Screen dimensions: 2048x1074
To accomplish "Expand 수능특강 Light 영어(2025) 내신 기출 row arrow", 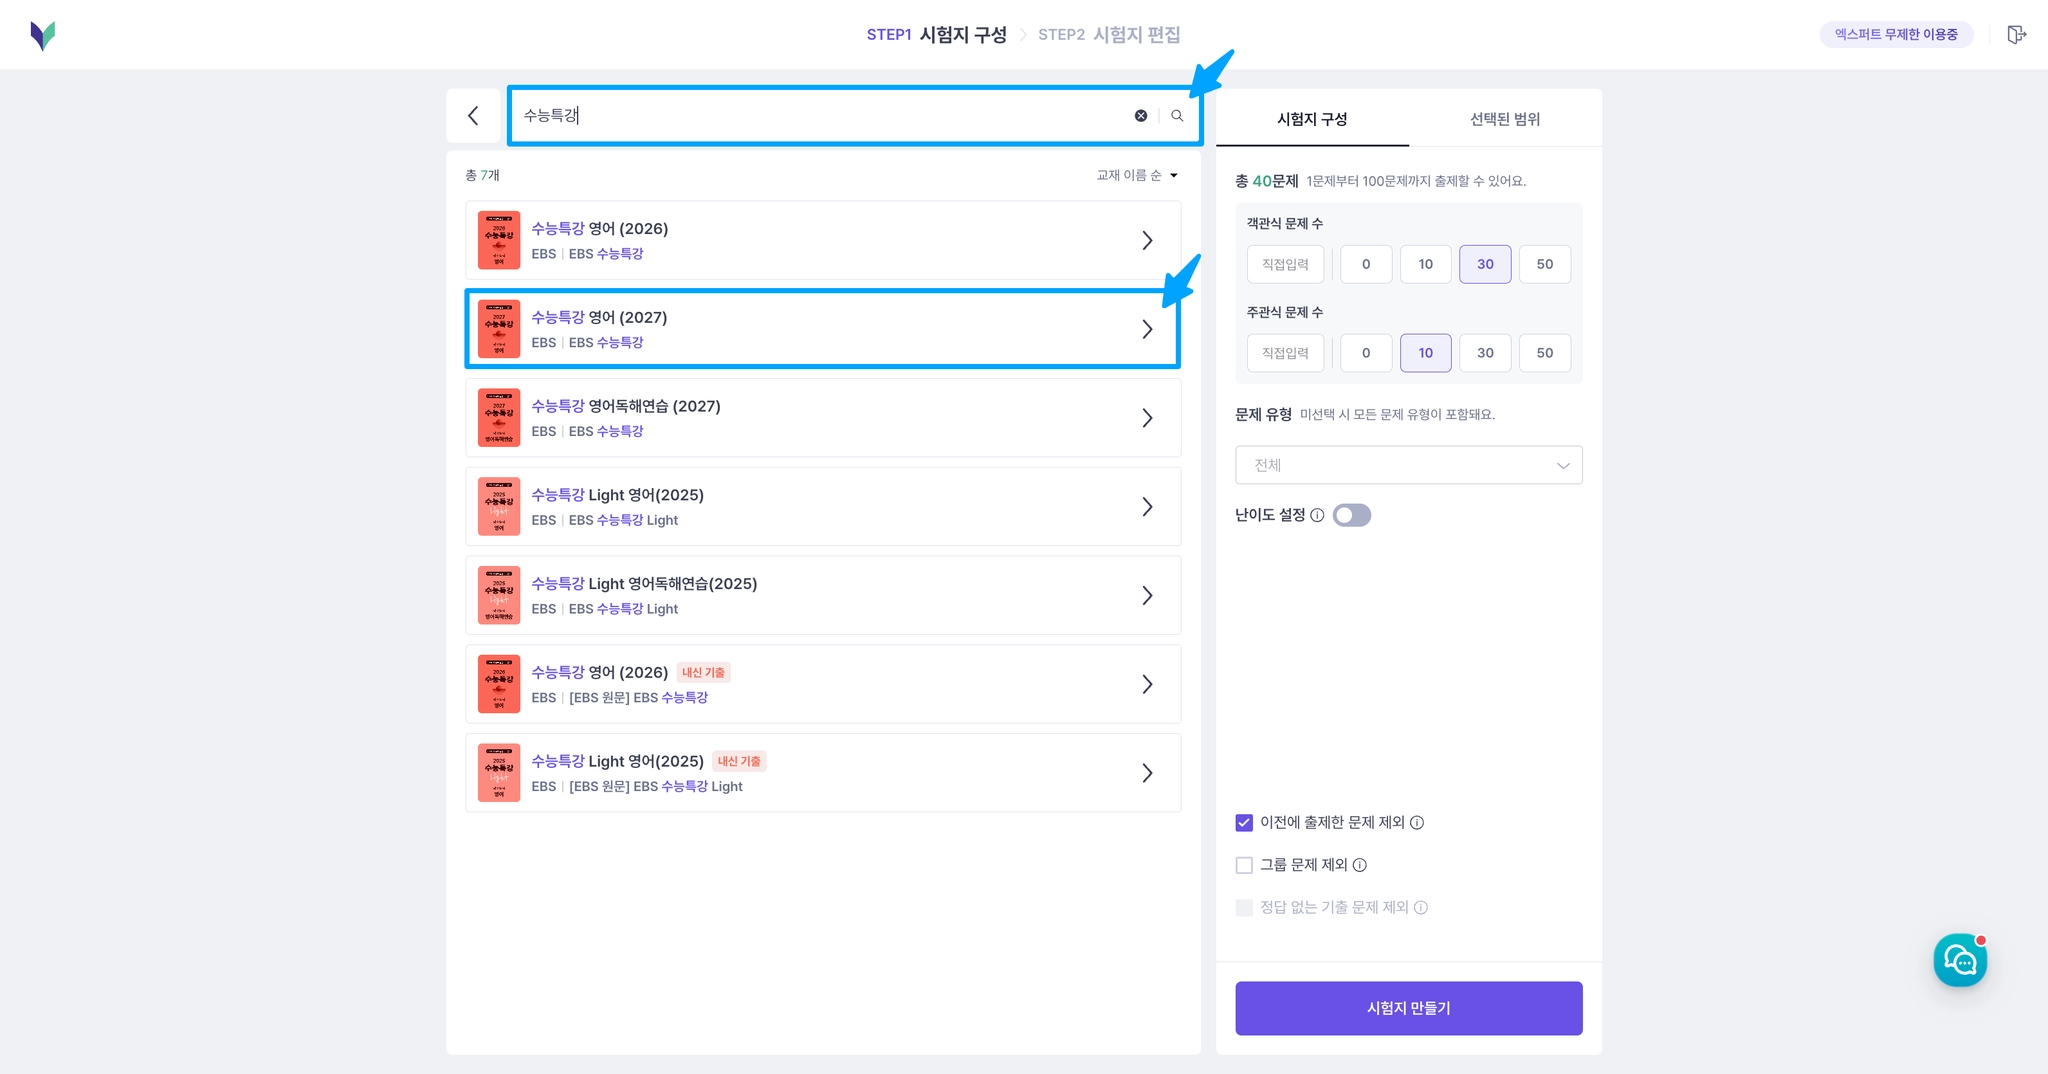I will pyautogui.click(x=1147, y=773).
